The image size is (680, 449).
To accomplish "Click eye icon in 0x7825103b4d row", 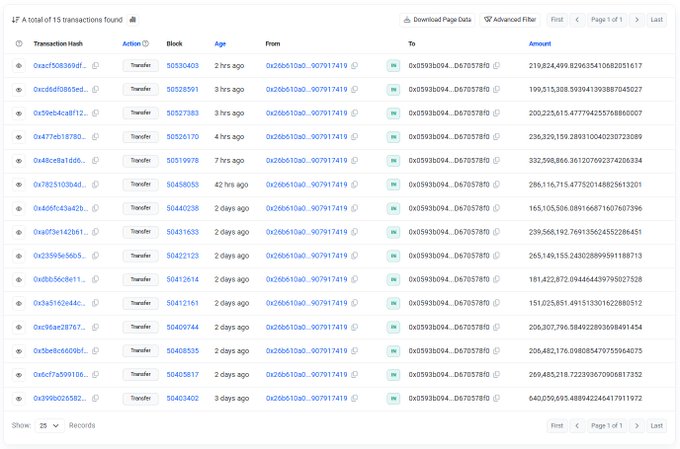I will [19, 185].
